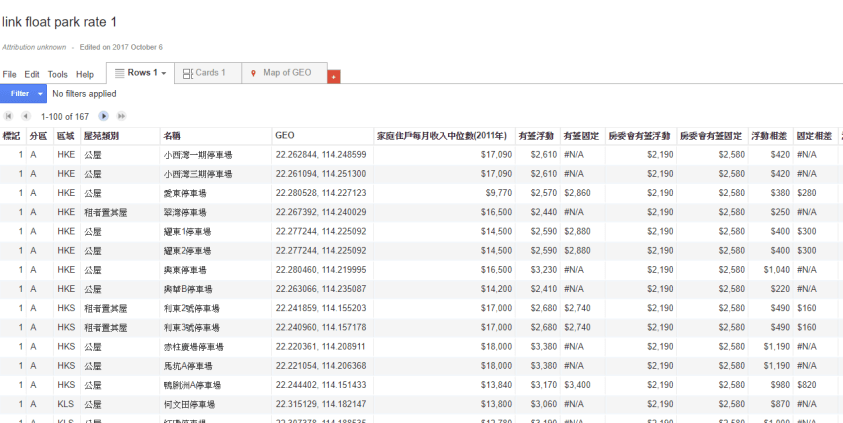Click the 名稱 column header
The image size is (843, 423).
pyautogui.click(x=173, y=135)
